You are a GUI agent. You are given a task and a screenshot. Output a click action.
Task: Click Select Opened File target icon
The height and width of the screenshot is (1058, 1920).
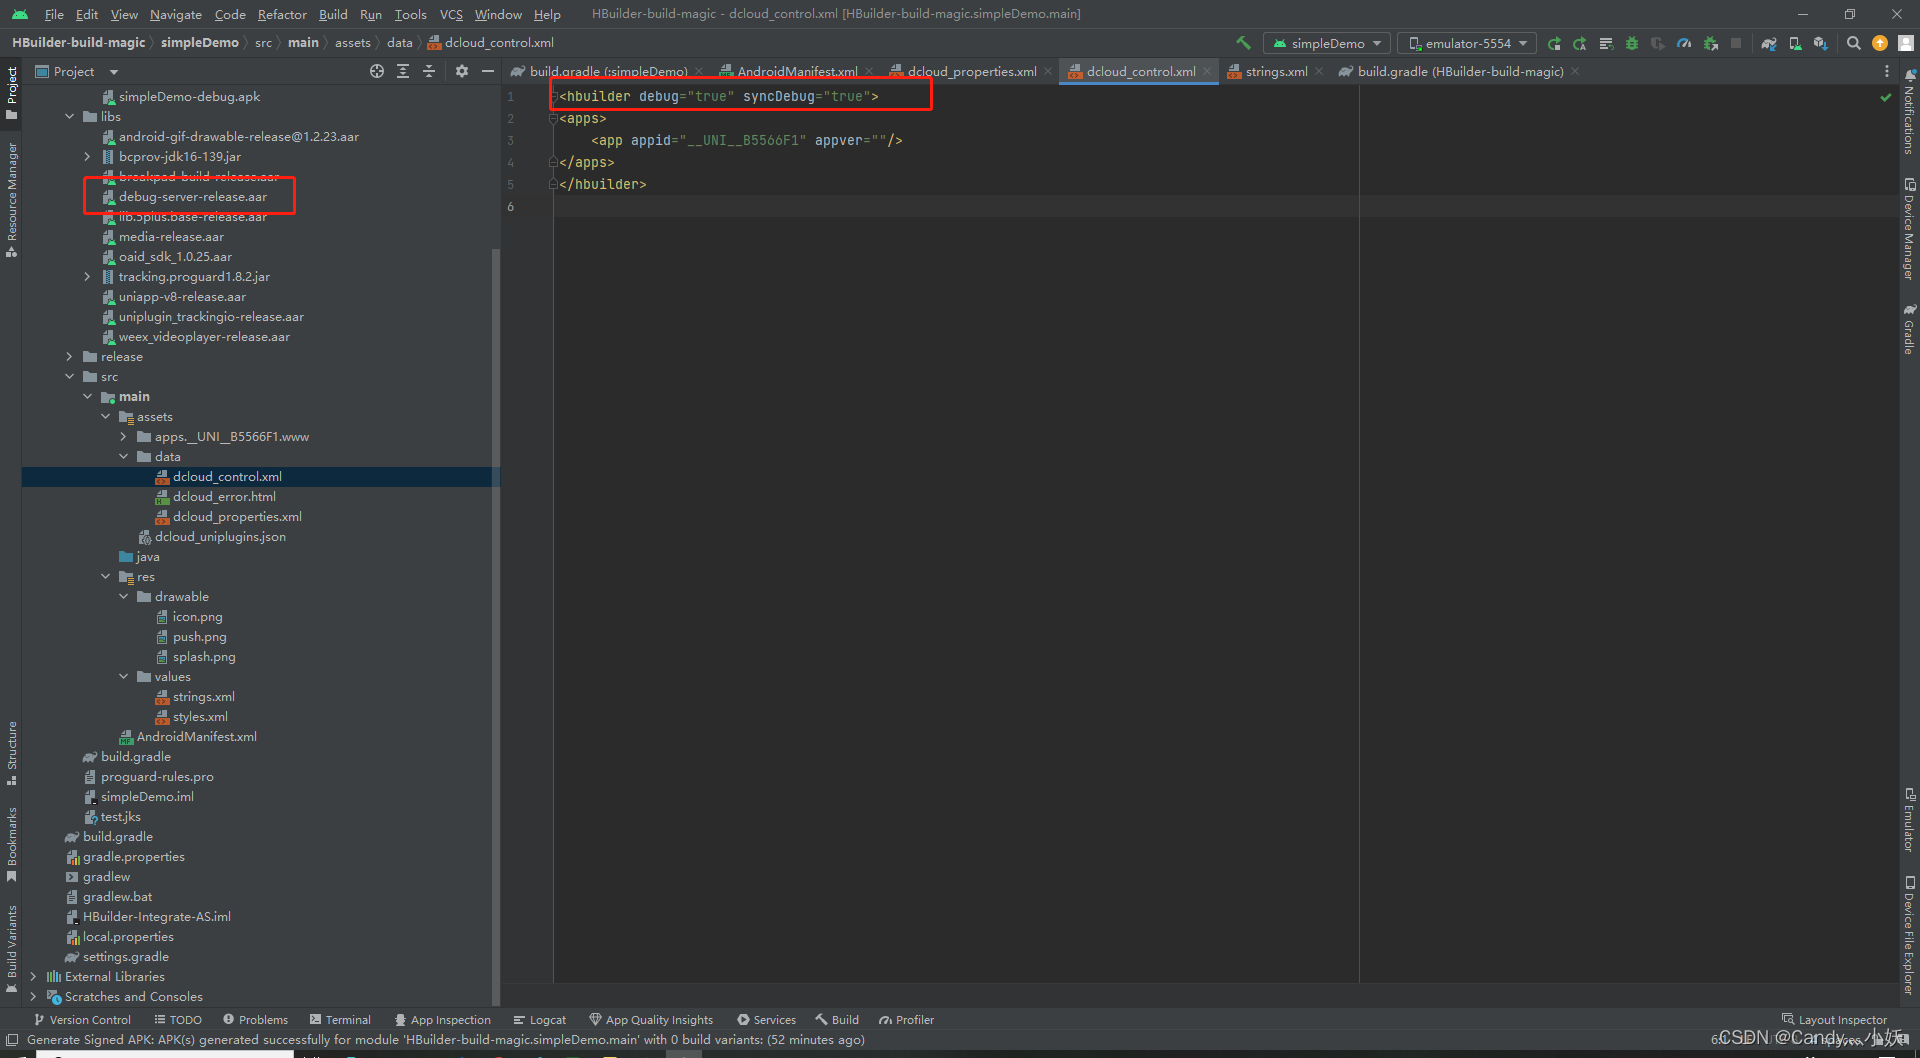click(x=377, y=71)
